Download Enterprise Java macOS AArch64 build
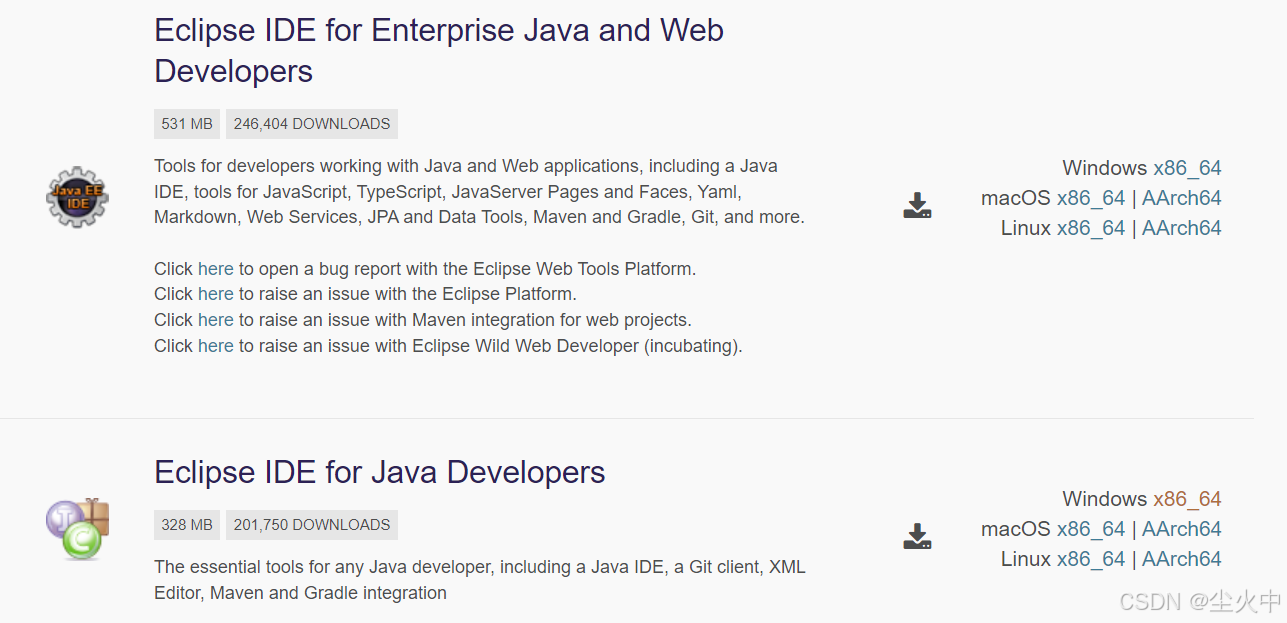The width and height of the screenshot is (1287, 623). 1182,198
